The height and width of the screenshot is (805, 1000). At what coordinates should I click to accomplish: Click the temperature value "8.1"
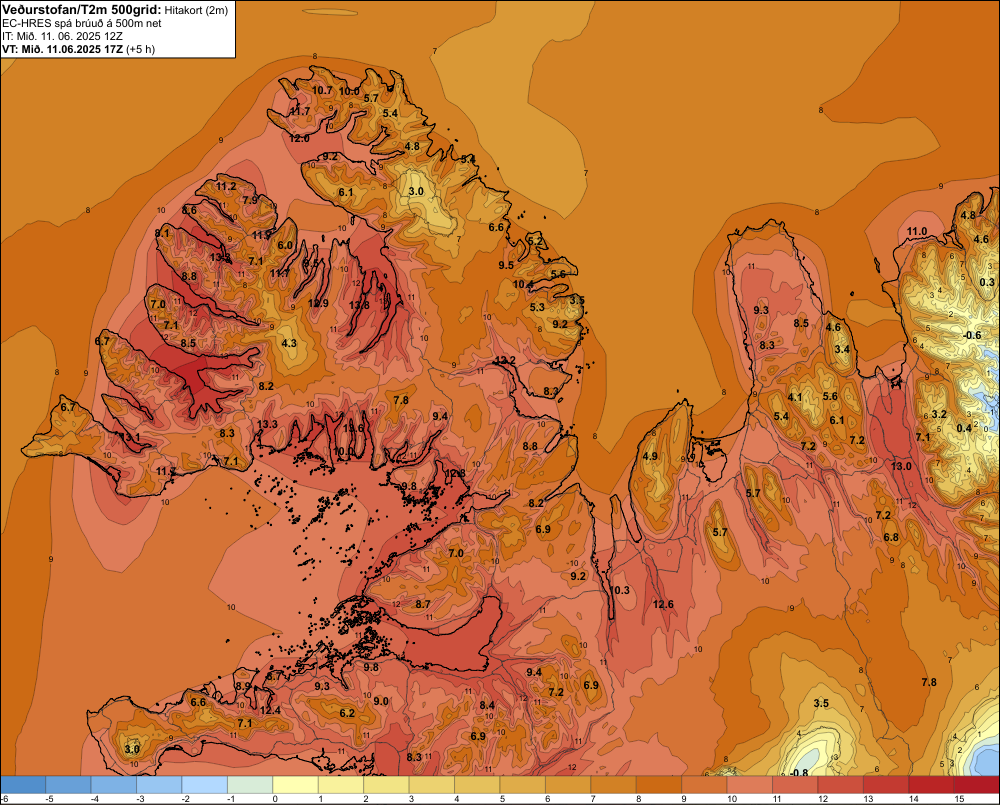[162, 233]
